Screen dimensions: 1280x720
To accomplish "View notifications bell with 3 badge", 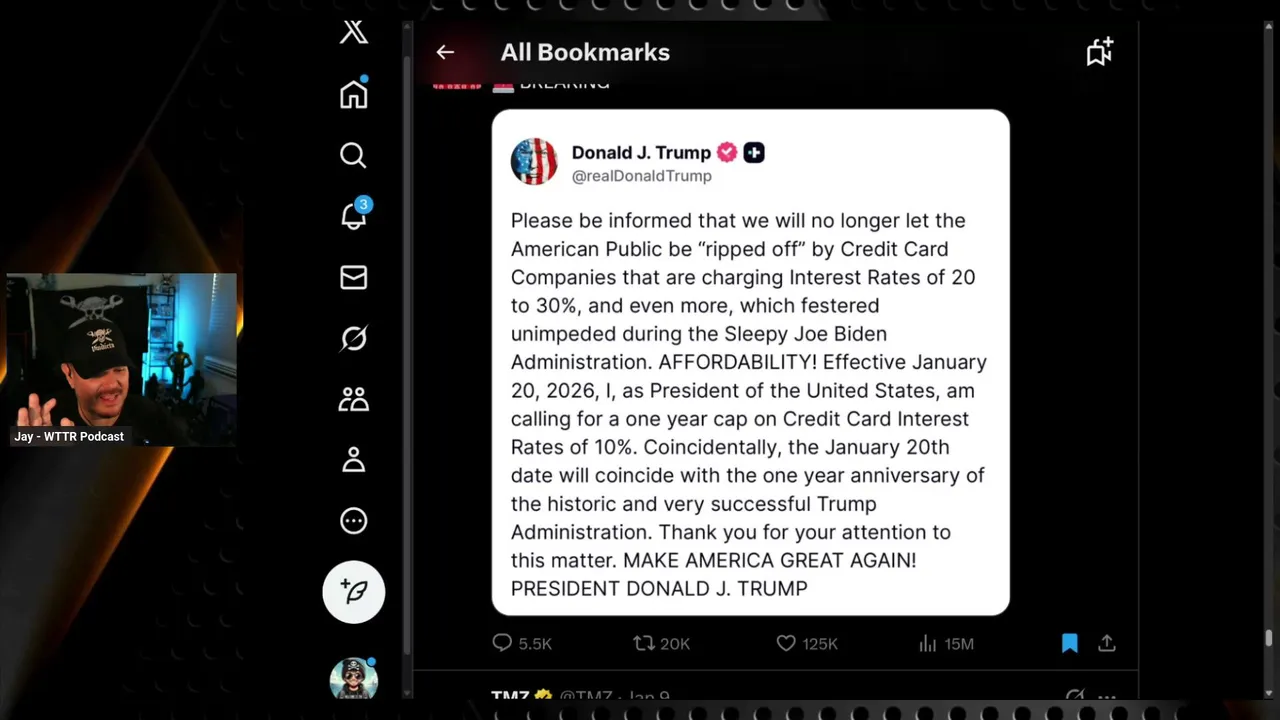I will [x=355, y=214].
